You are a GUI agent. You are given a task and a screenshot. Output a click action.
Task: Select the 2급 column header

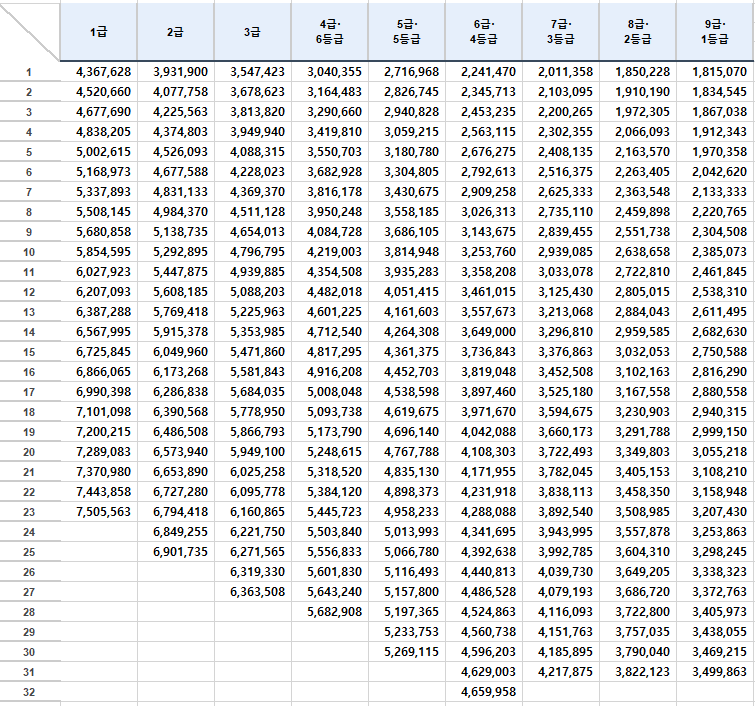175,32
